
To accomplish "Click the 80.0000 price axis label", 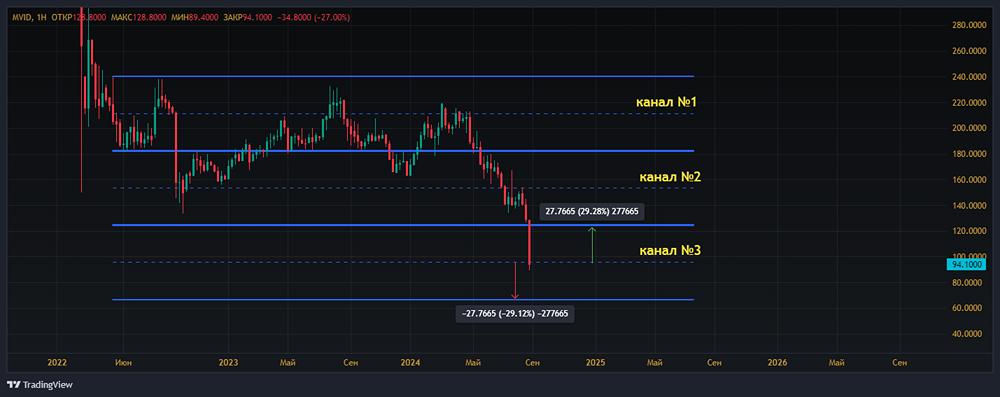I will [x=967, y=282].
